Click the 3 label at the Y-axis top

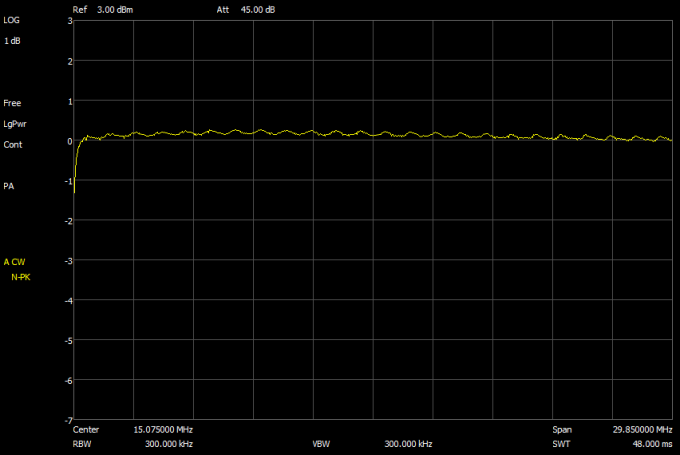click(x=69, y=21)
